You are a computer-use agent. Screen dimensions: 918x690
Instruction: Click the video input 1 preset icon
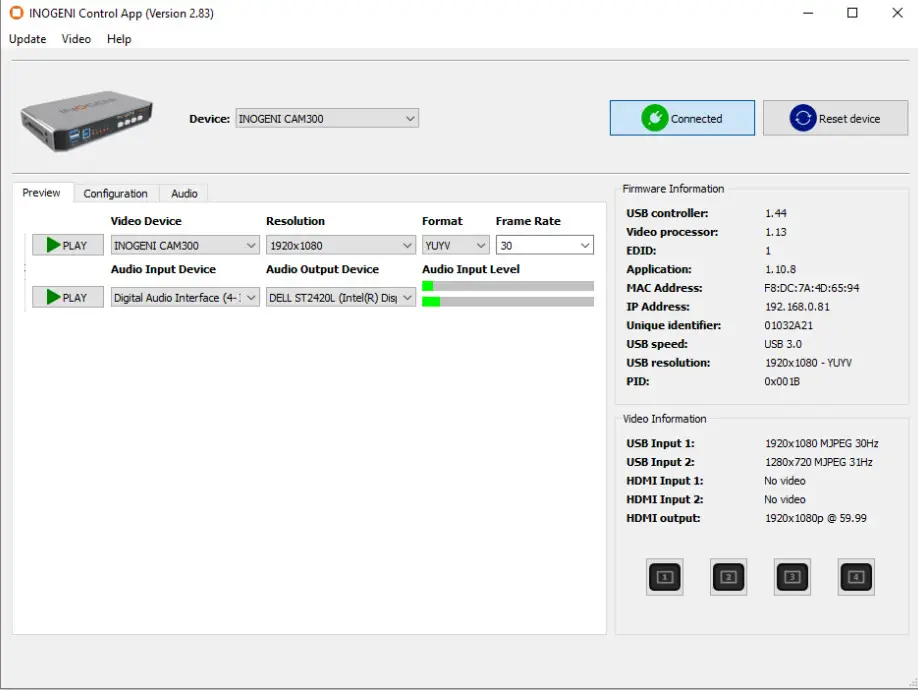664,576
